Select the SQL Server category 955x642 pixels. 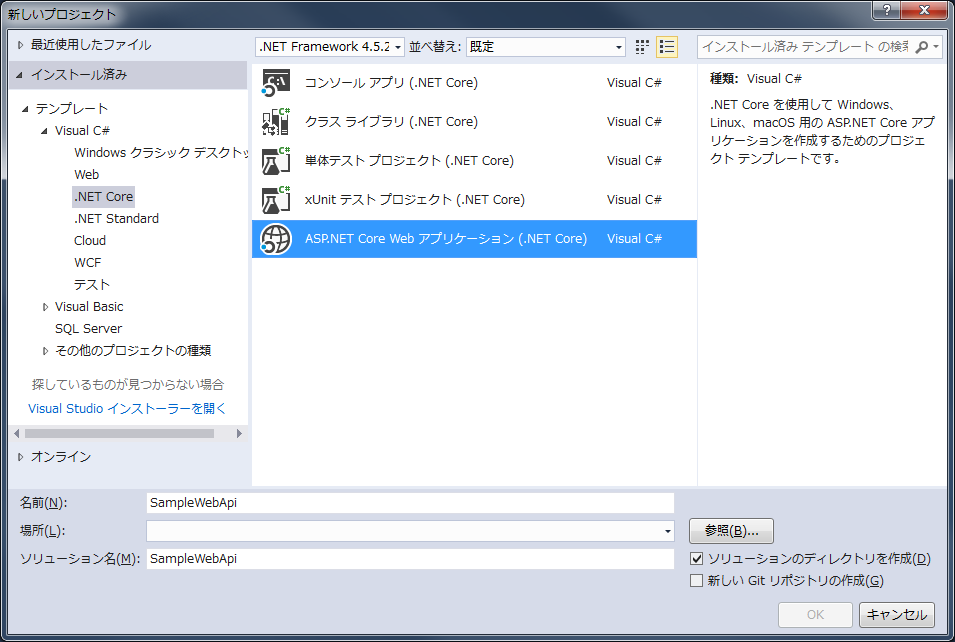pos(88,329)
